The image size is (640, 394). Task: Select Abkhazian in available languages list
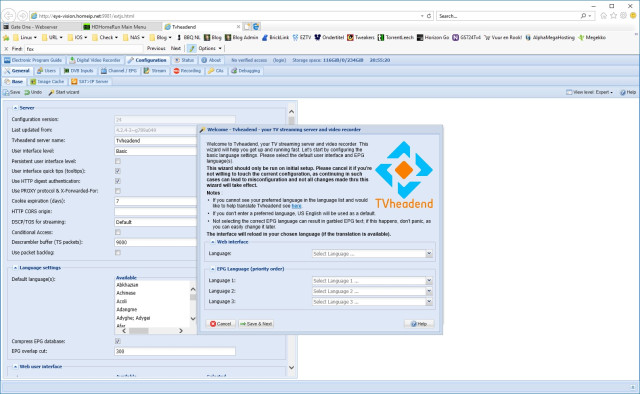127,285
